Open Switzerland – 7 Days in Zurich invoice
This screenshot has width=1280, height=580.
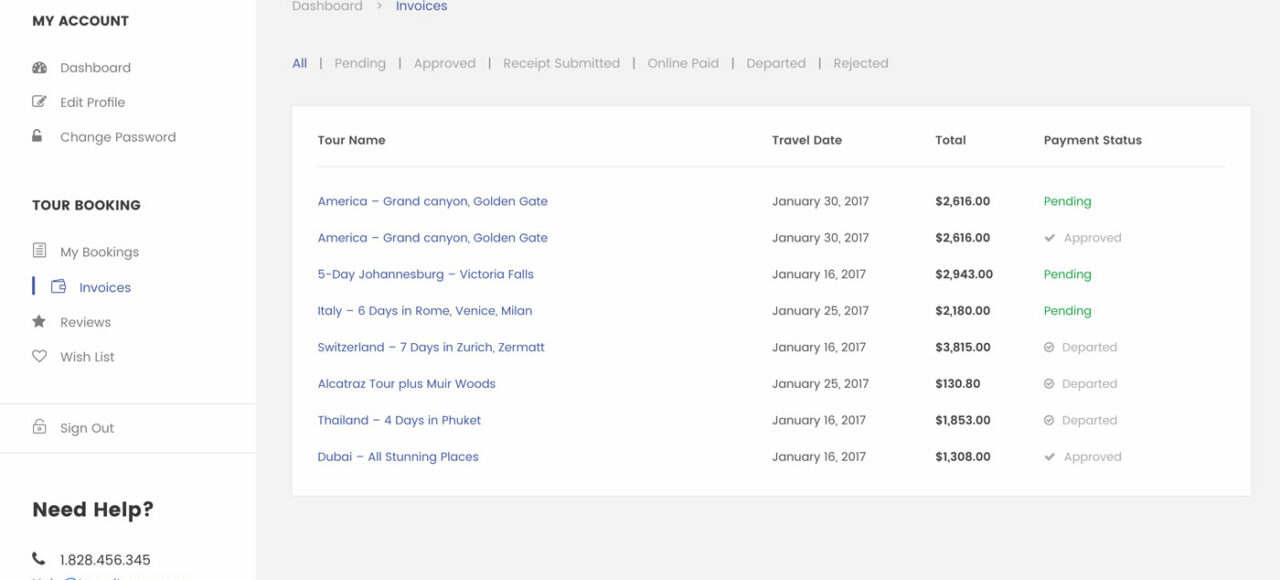pos(431,347)
